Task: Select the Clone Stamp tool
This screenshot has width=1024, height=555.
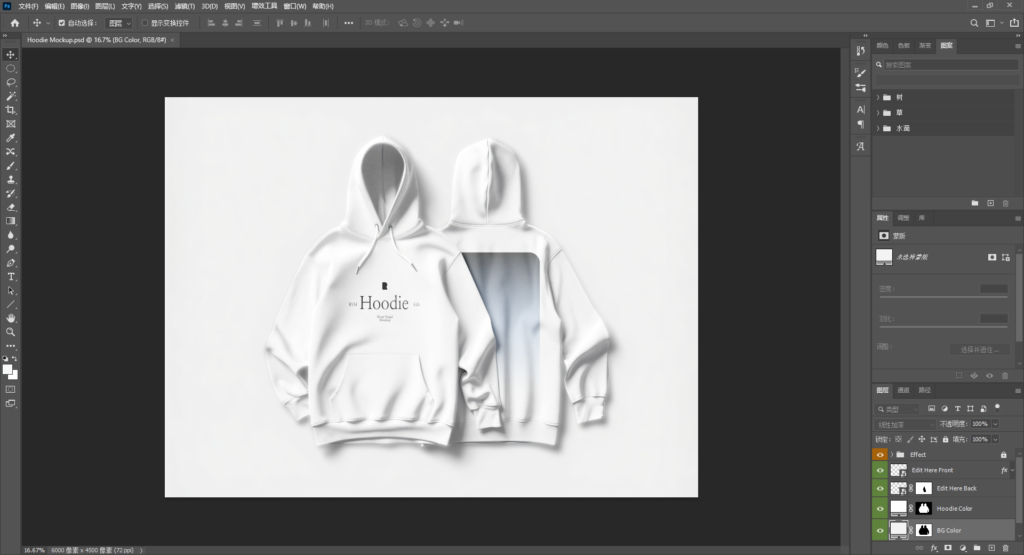Action: [x=10, y=180]
